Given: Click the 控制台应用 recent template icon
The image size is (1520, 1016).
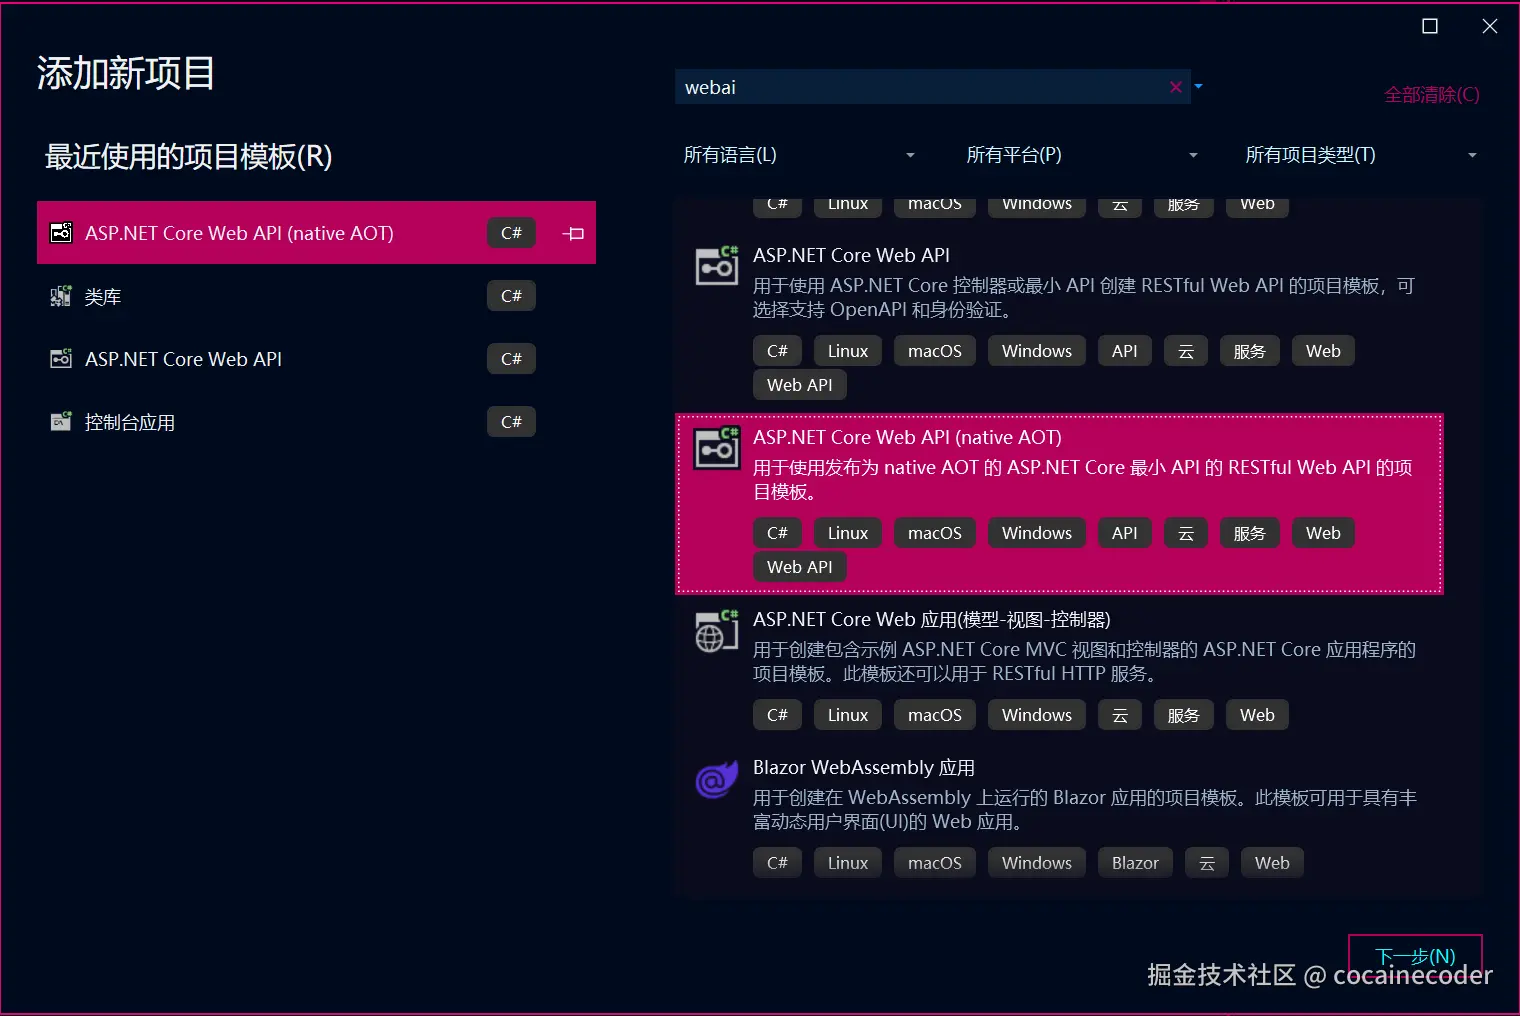Looking at the screenshot, I should [x=61, y=422].
